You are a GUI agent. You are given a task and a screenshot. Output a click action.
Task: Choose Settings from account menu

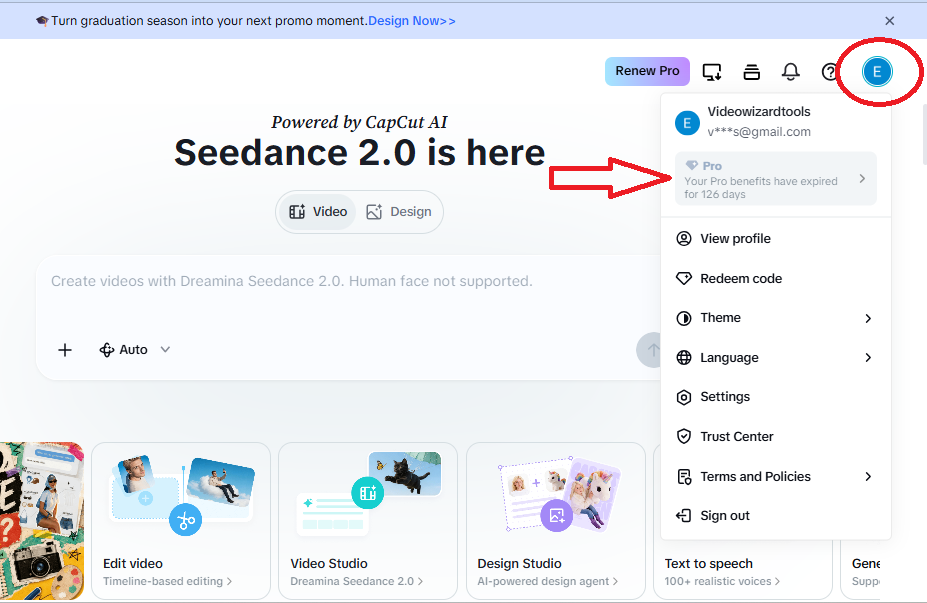coord(776,397)
